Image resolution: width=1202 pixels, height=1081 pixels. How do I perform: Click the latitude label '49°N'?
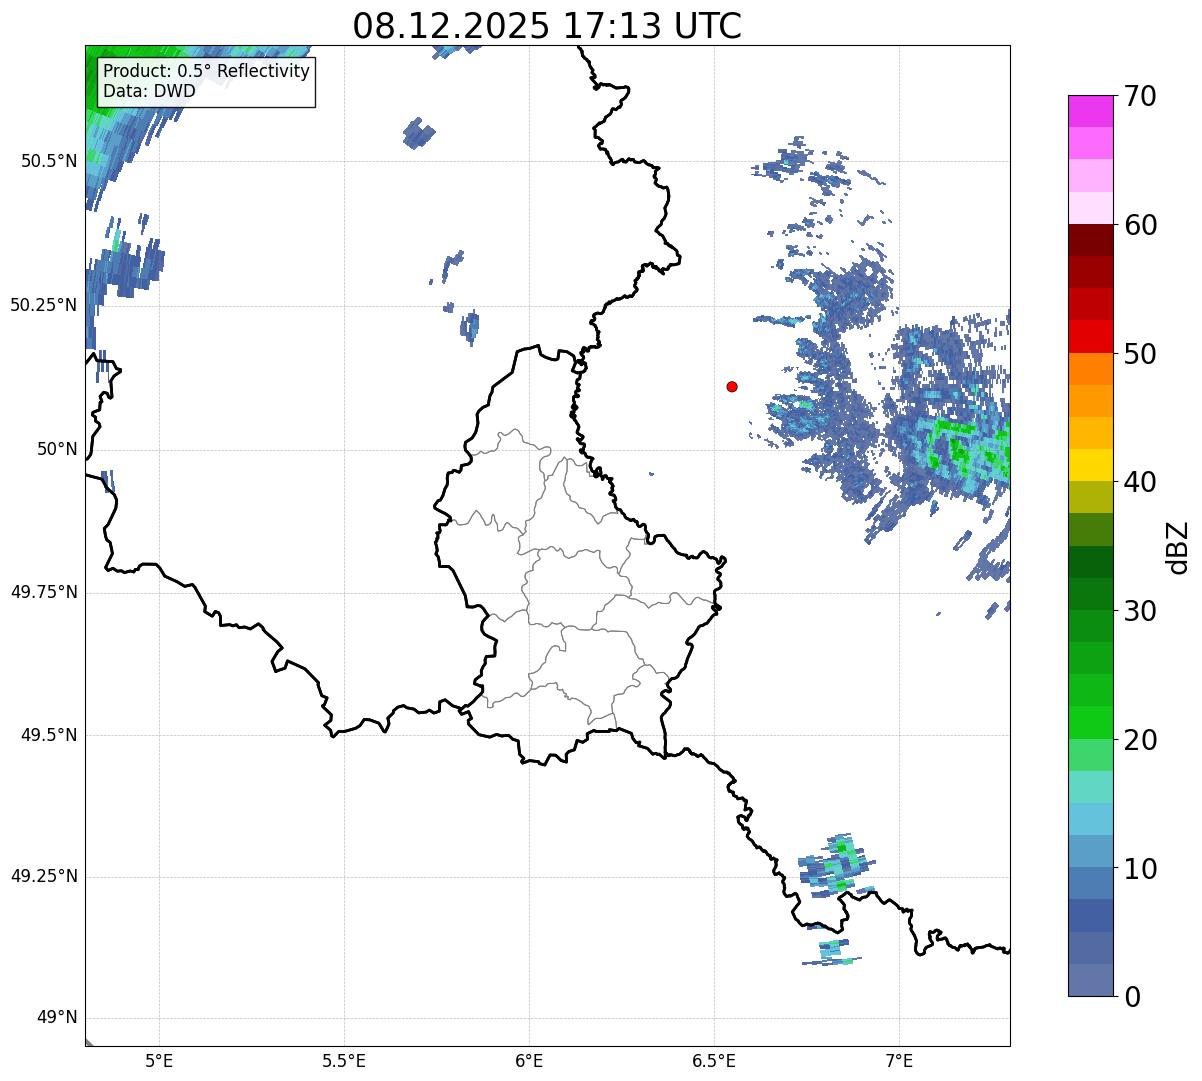(57, 1018)
